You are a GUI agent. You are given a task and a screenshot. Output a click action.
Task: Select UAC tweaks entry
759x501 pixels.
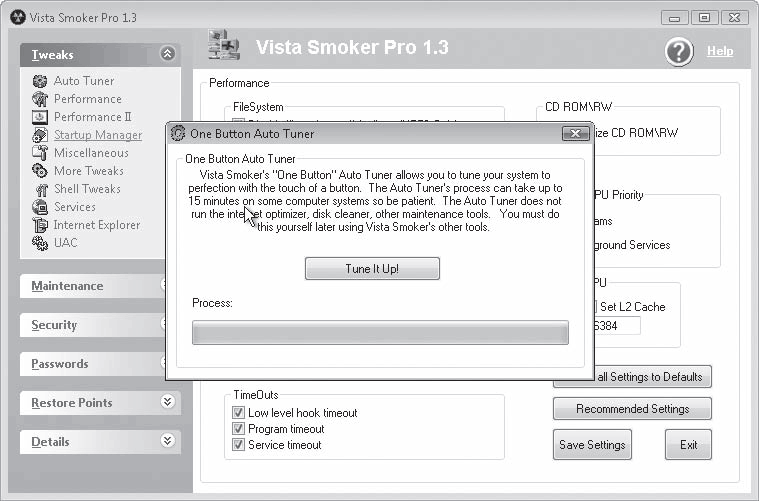point(65,243)
